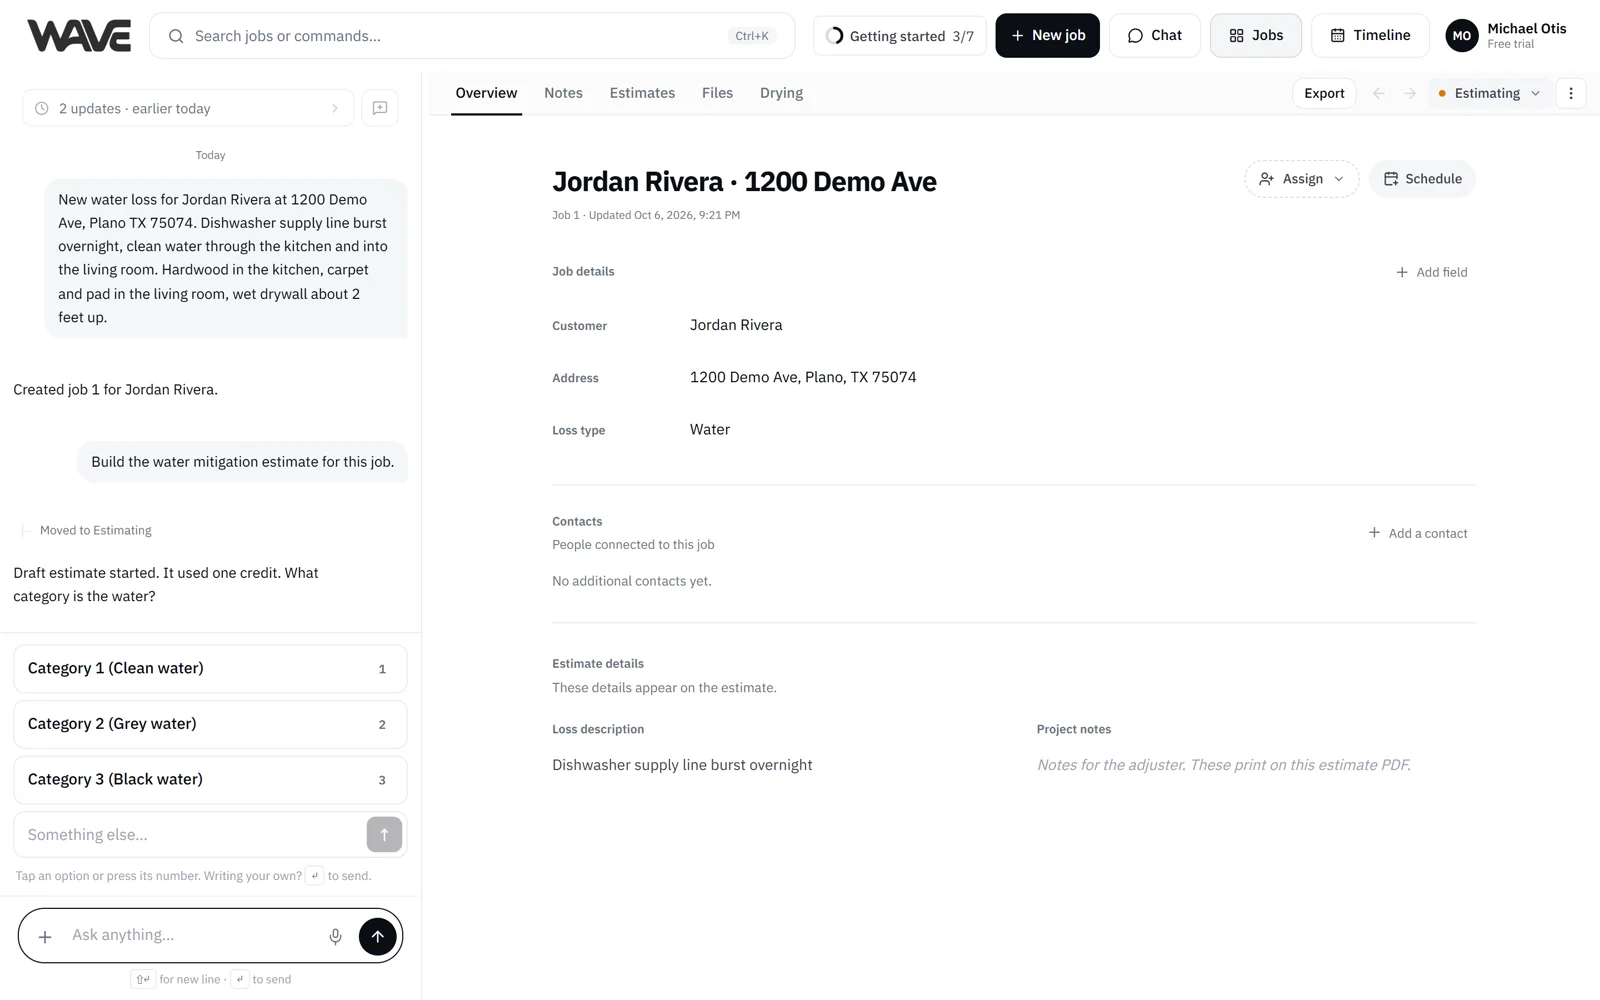Screen dimensions: 1600x1000
Task: Click the Loss type value 'Water'
Action: click(x=710, y=429)
